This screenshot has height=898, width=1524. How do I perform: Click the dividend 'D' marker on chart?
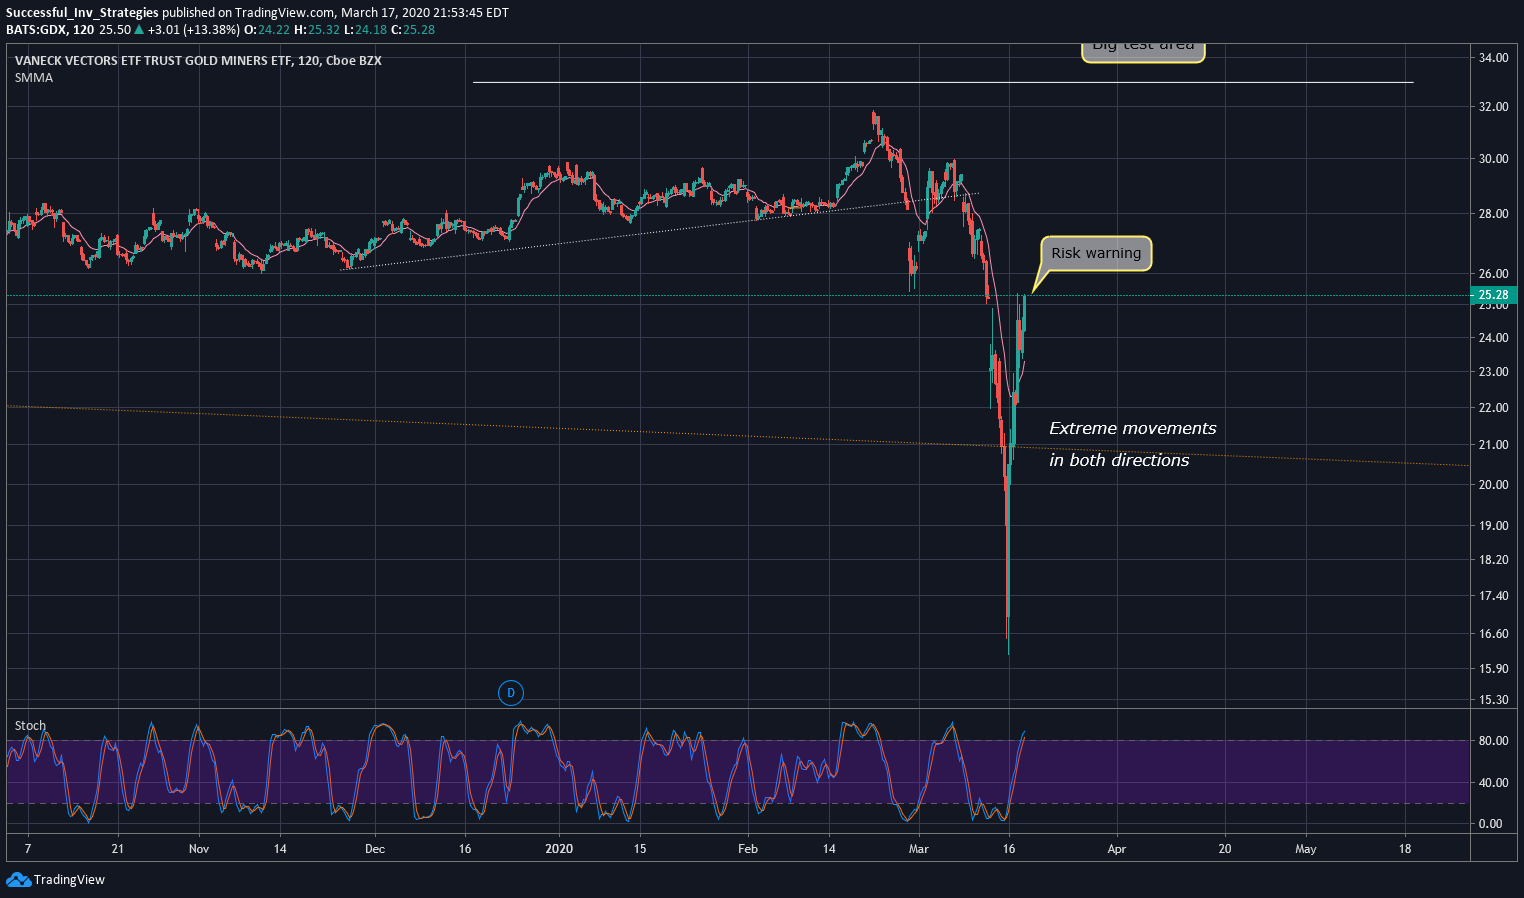[x=510, y=692]
